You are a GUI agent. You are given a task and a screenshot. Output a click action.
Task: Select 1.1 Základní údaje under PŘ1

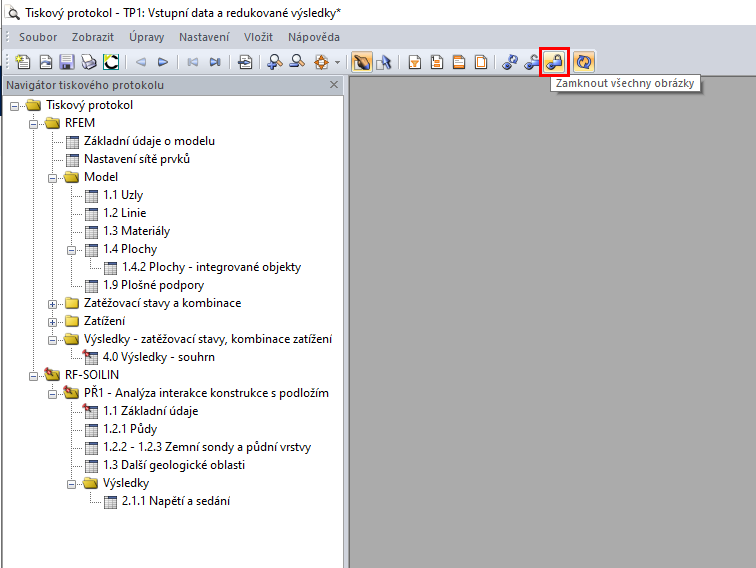coord(150,411)
